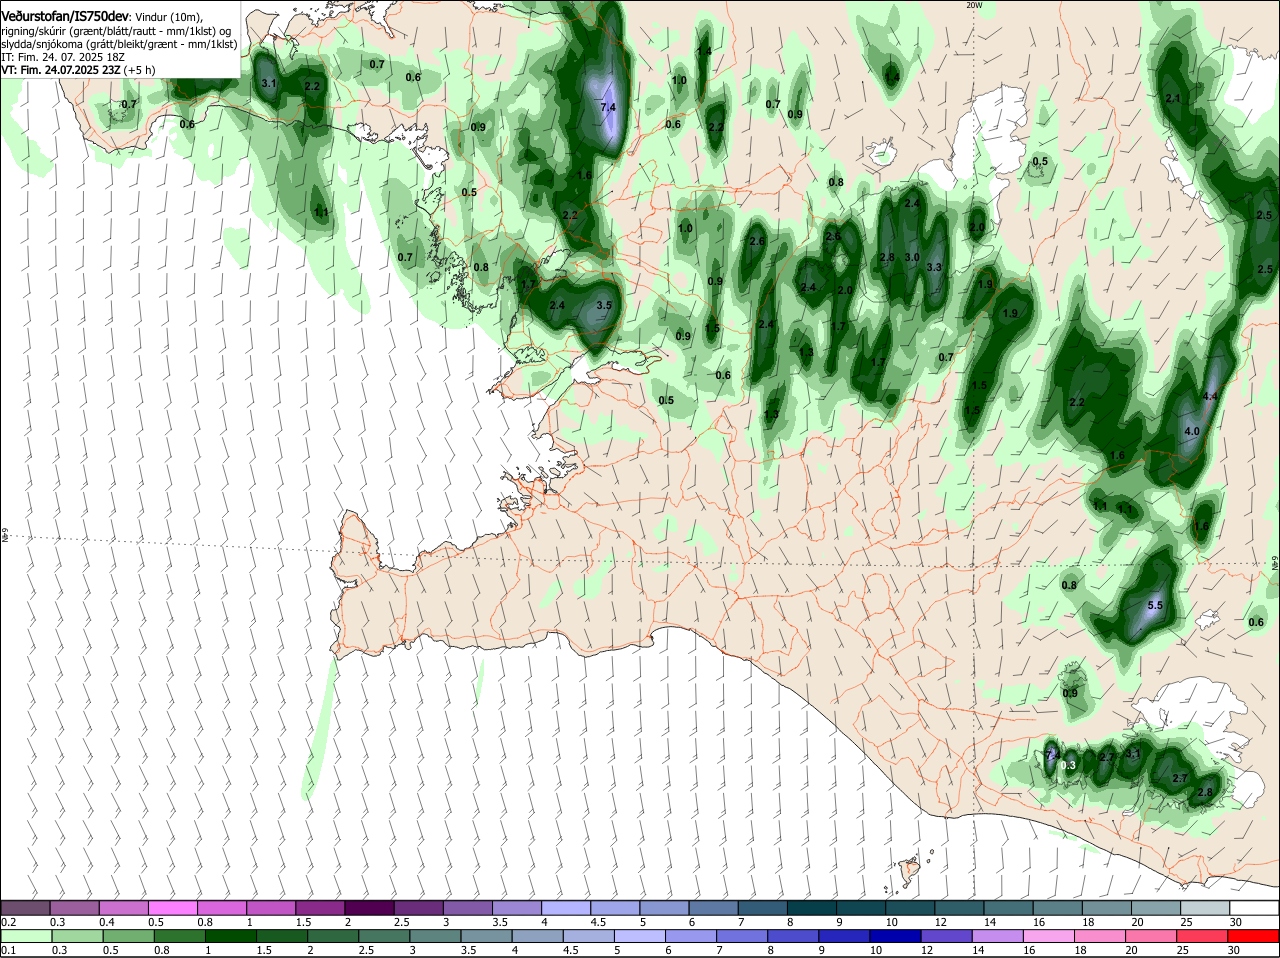Click the 3.5 precipitation value on map
The height and width of the screenshot is (958, 1280).
(x=604, y=306)
